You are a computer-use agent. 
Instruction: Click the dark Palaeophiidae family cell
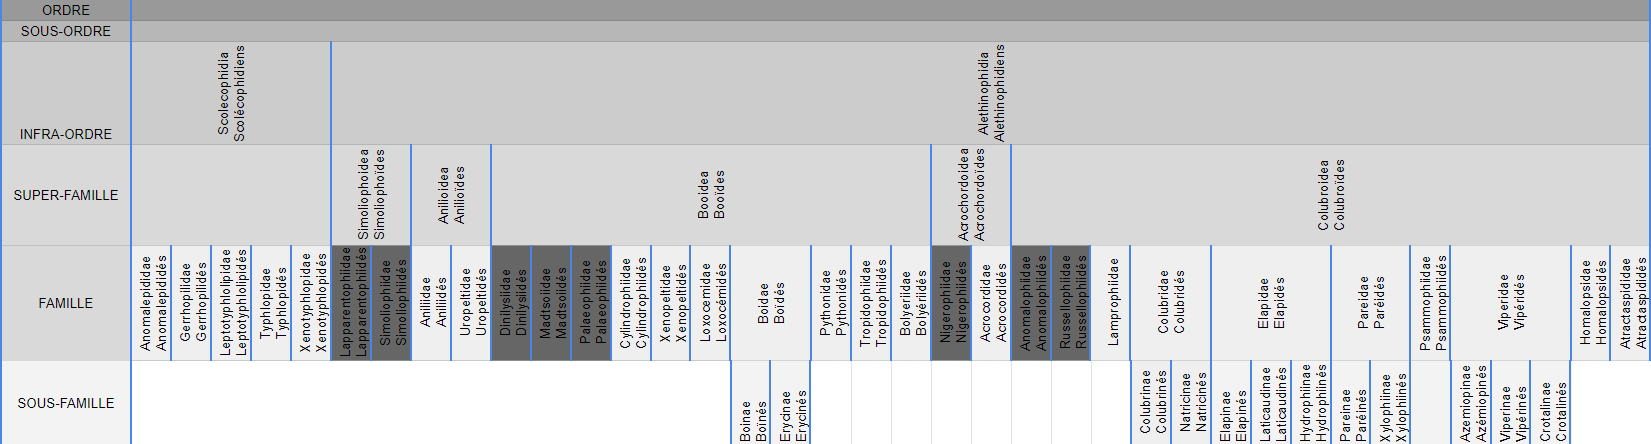[591, 303]
